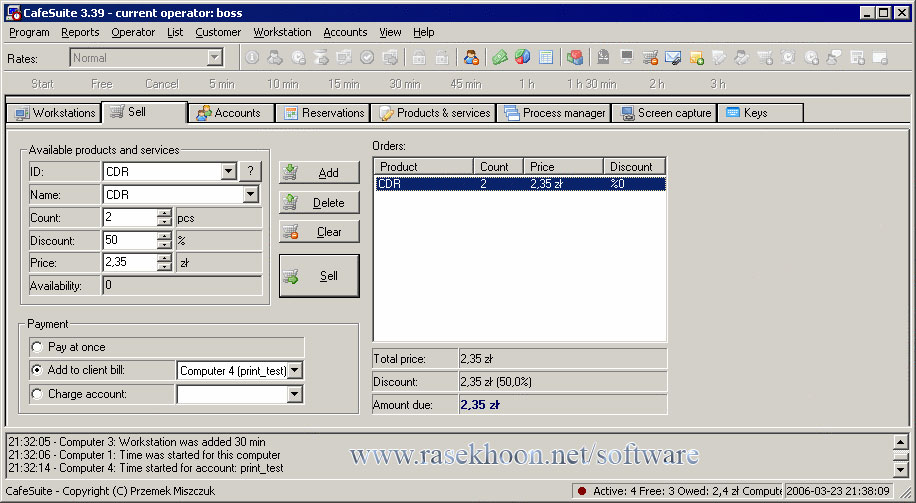The width and height of the screenshot is (916, 503).
Task: Click into the Discount input field
Action: 130,240
